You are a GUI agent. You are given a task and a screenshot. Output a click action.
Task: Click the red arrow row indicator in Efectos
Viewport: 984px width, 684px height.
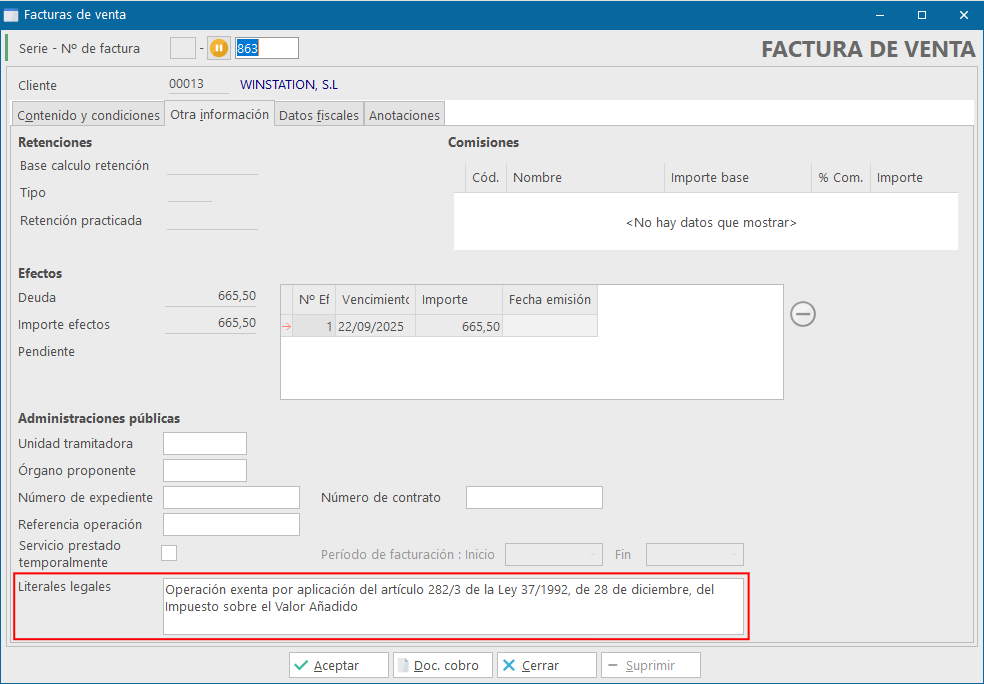[287, 326]
